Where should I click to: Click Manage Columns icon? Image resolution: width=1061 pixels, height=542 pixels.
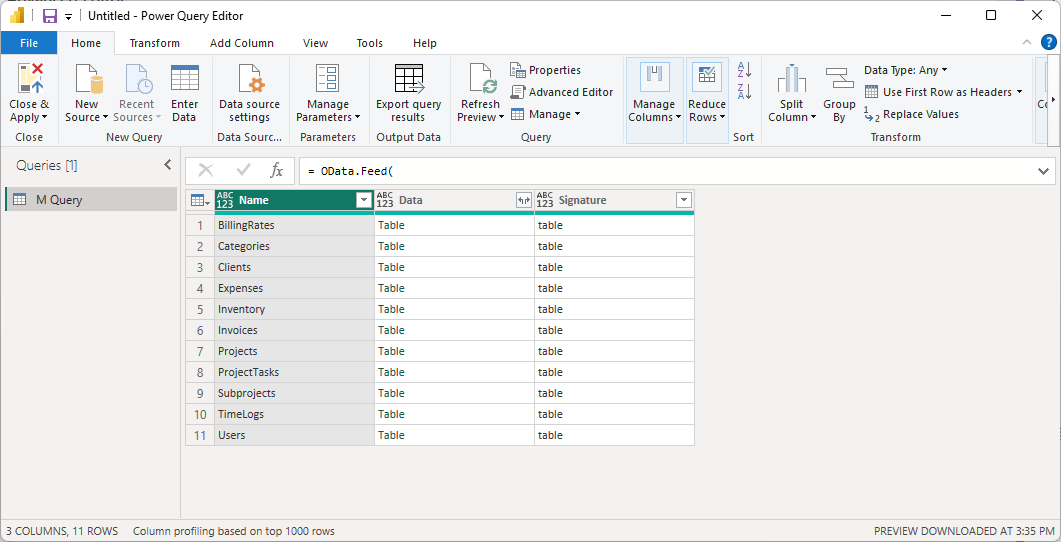click(x=654, y=77)
